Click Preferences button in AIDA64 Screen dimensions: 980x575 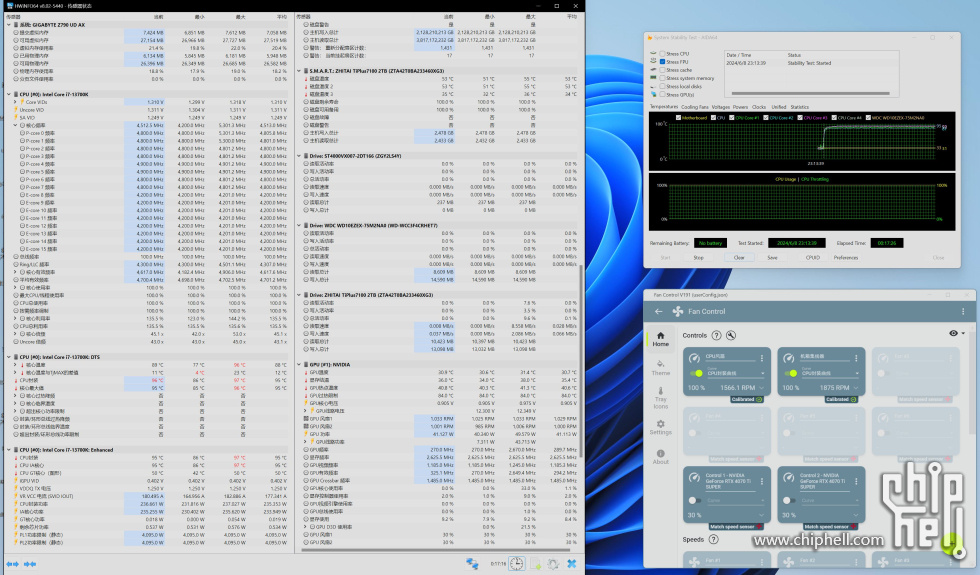[846, 258]
